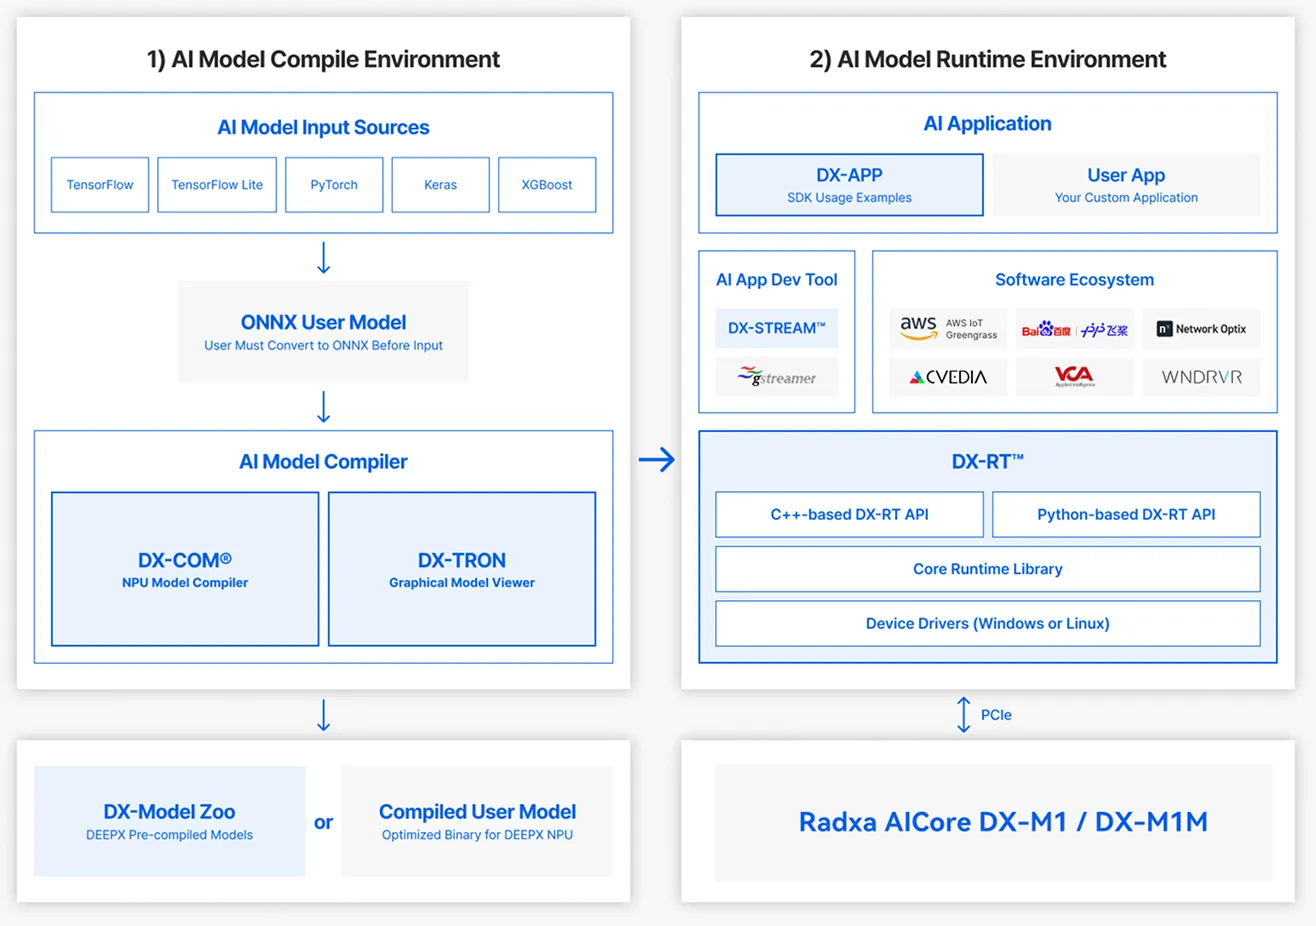Screen dimensions: 1316x926
Task: Click the 'Software Ecosystem' title
Action: coord(1075,280)
